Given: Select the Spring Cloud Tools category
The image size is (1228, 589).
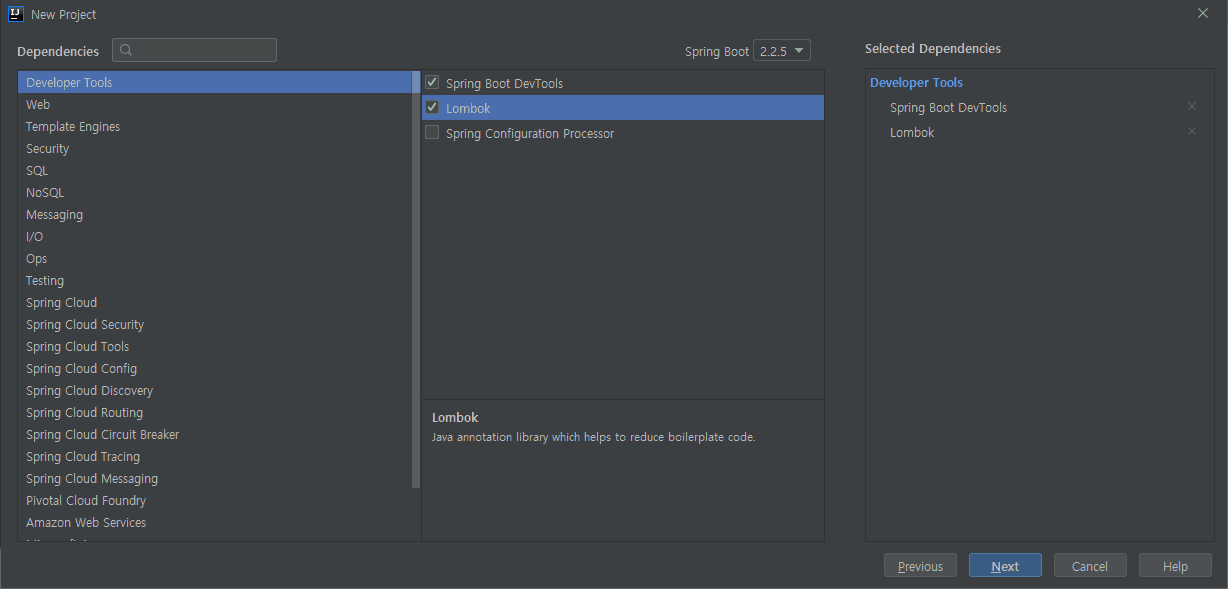Looking at the screenshot, I should 215,346.
